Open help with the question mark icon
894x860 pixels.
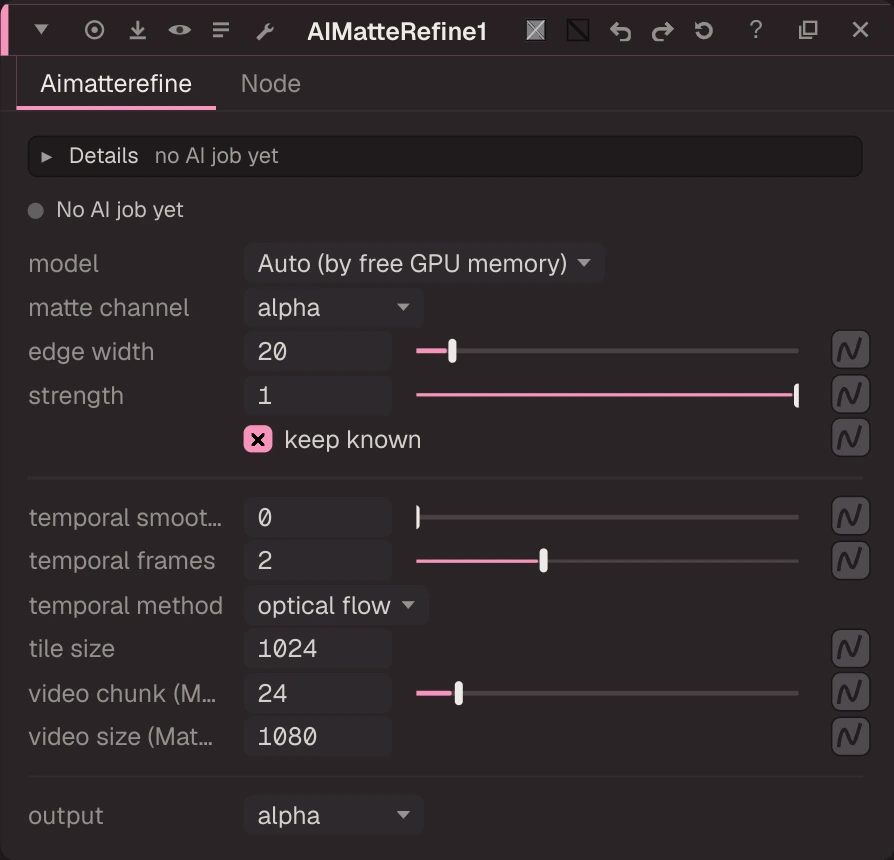tap(756, 30)
